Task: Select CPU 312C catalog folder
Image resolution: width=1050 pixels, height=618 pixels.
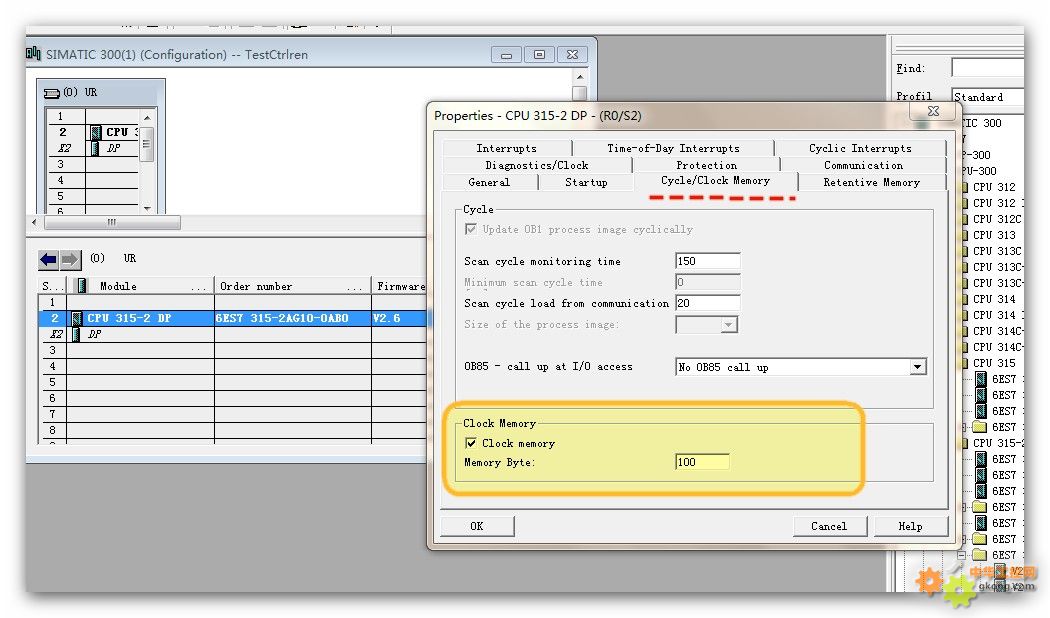Action: 996,219
